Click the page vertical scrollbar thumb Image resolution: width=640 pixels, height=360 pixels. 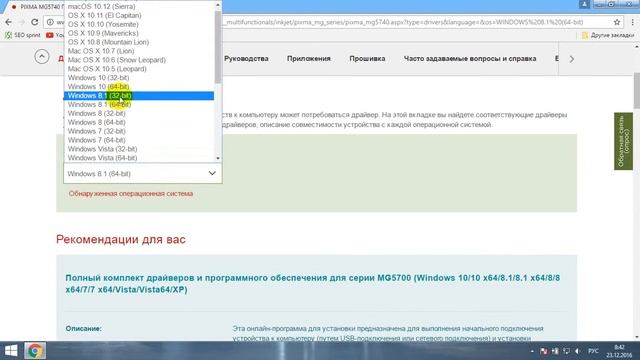(636, 91)
